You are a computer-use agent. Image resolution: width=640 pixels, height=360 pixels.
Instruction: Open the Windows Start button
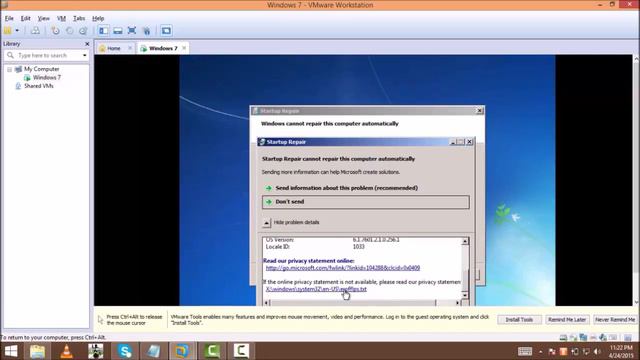(x=10, y=351)
